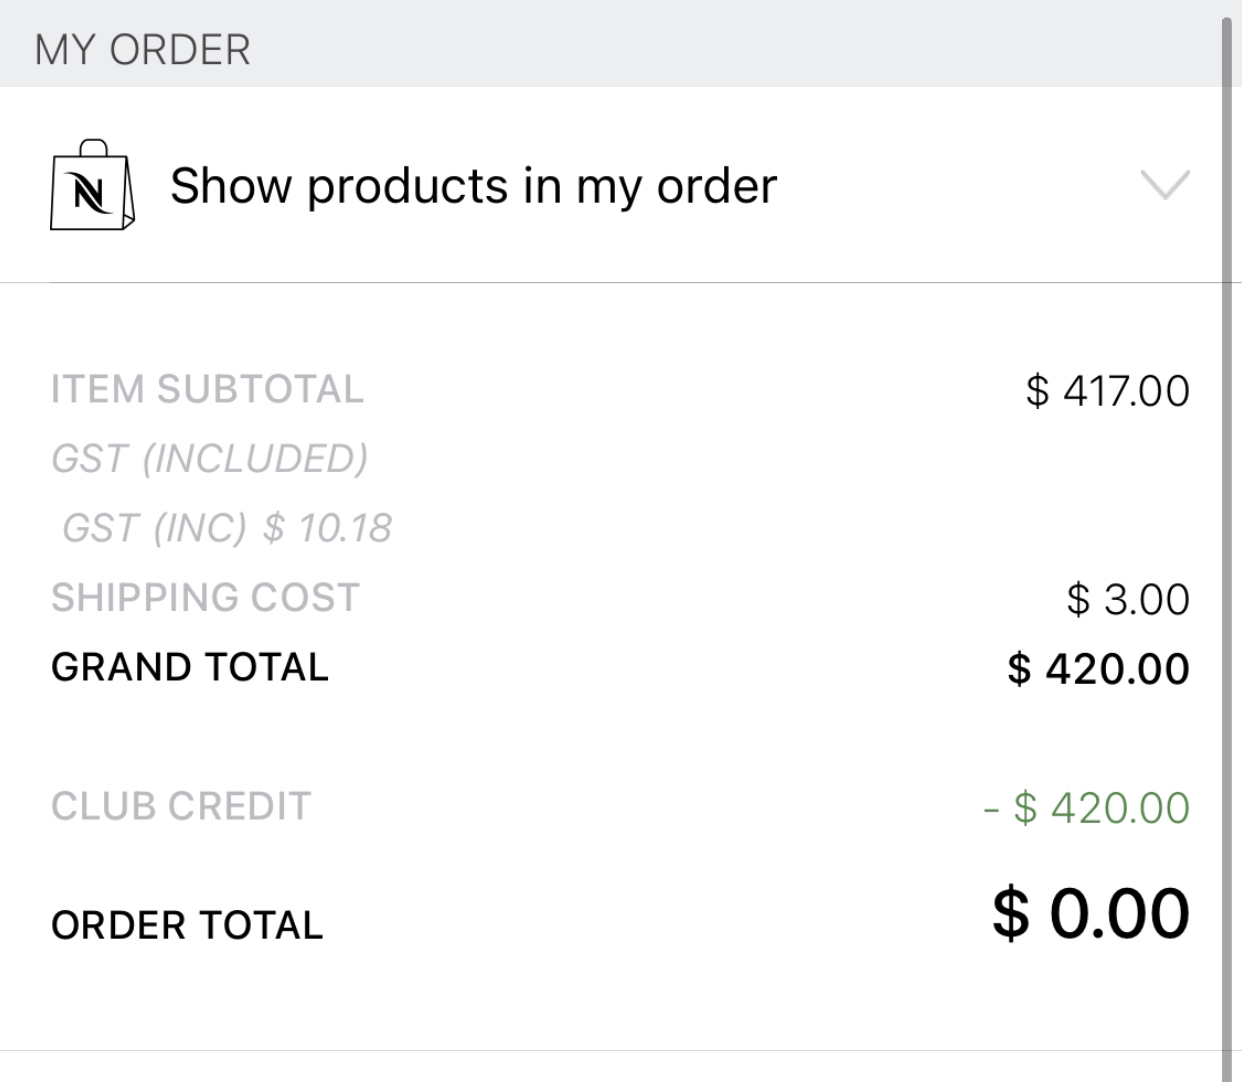Viewport: 1242px width, 1082px height.
Task: Click the MY ORDER section header
Action: point(143,49)
